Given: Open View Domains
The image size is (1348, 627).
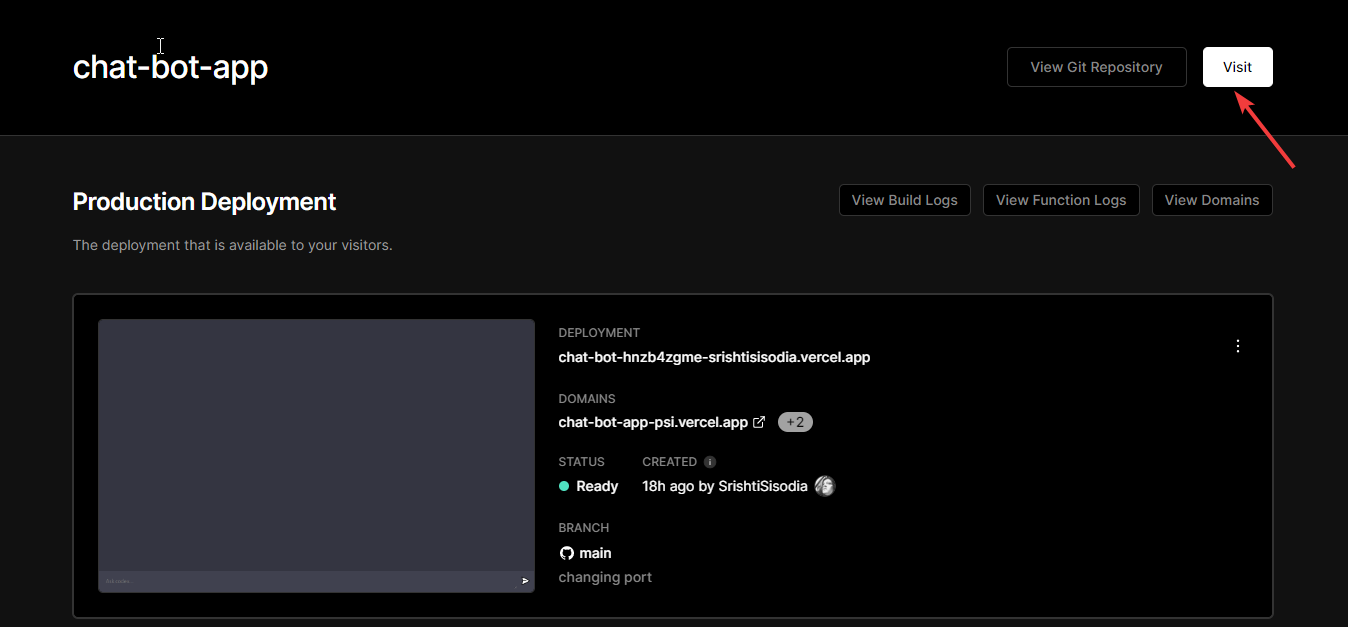Looking at the screenshot, I should pyautogui.click(x=1212, y=200).
